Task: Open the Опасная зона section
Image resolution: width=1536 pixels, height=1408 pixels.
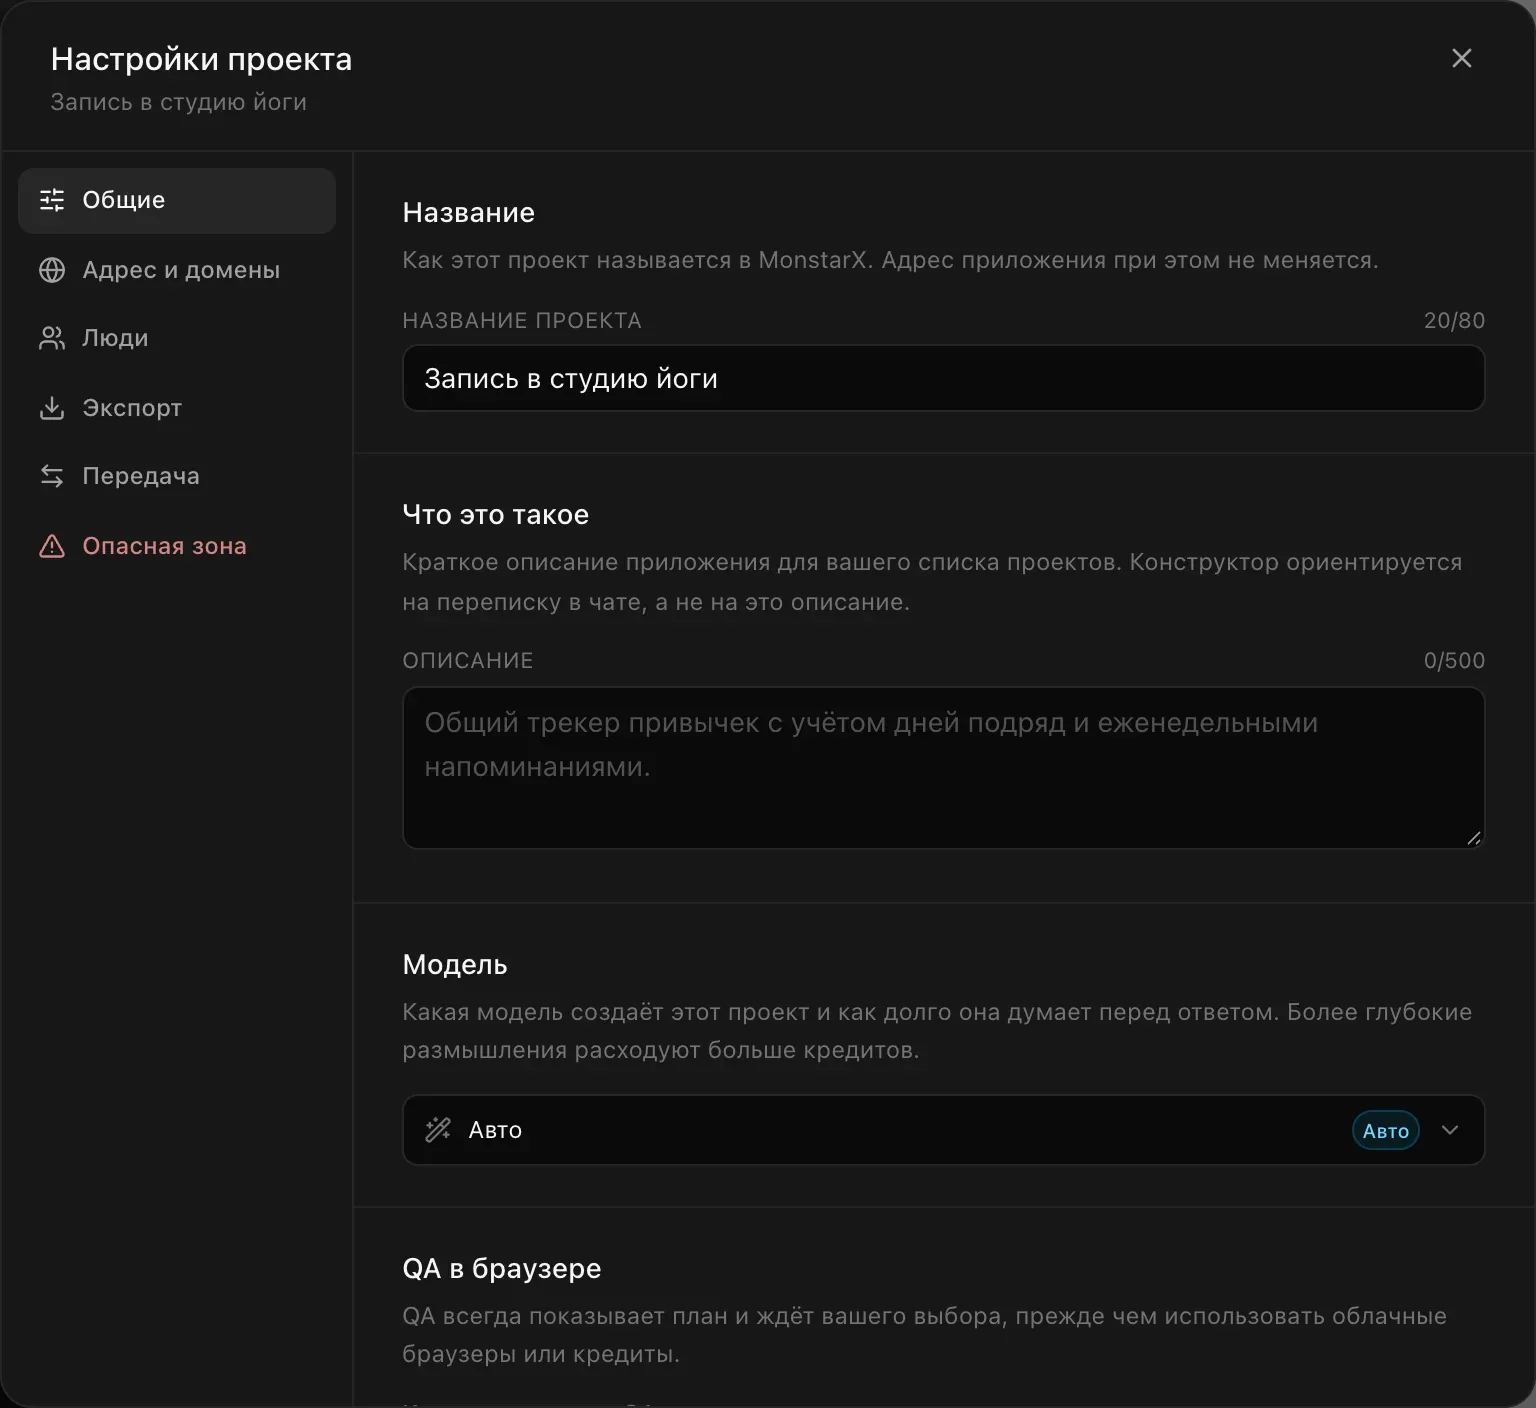Action: (x=177, y=546)
